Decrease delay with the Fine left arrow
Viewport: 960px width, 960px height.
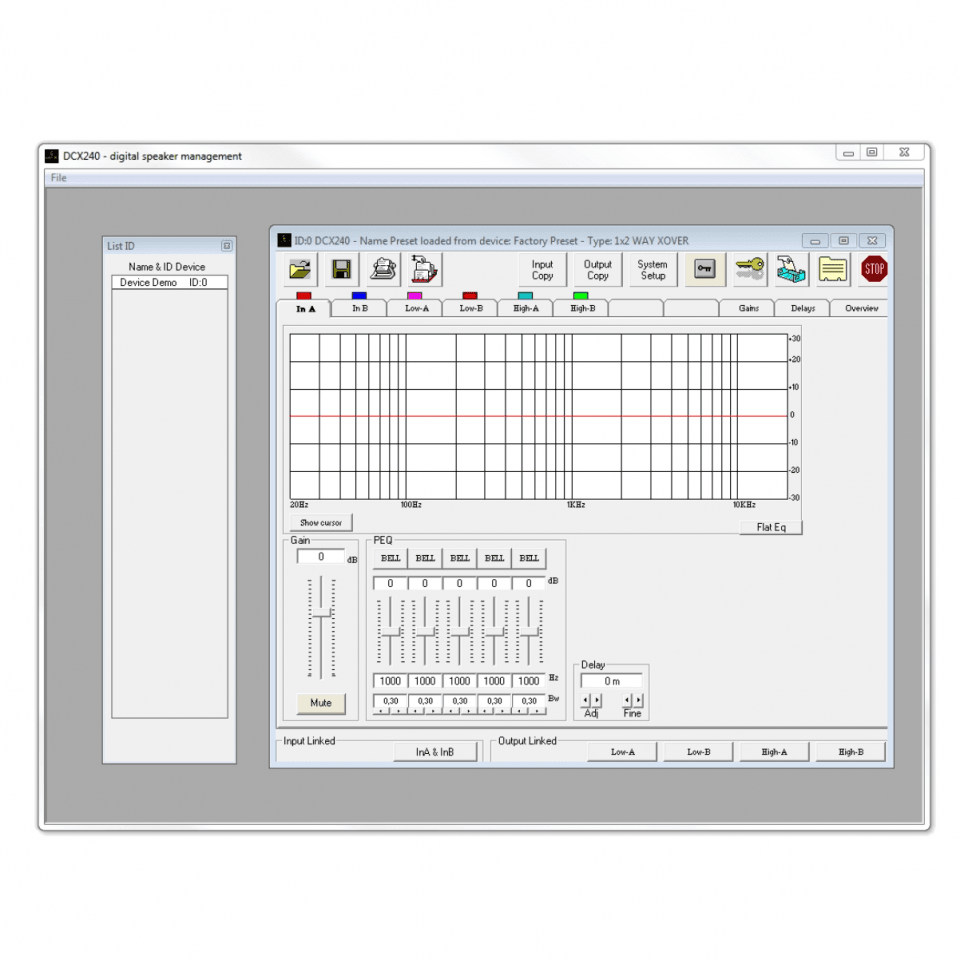click(x=627, y=700)
